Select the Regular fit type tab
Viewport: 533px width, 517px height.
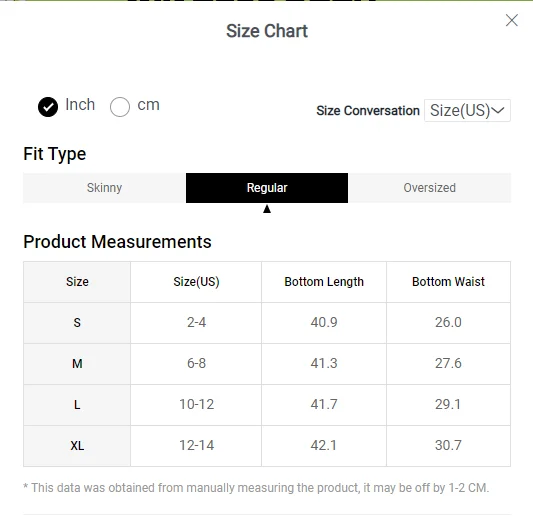point(267,188)
